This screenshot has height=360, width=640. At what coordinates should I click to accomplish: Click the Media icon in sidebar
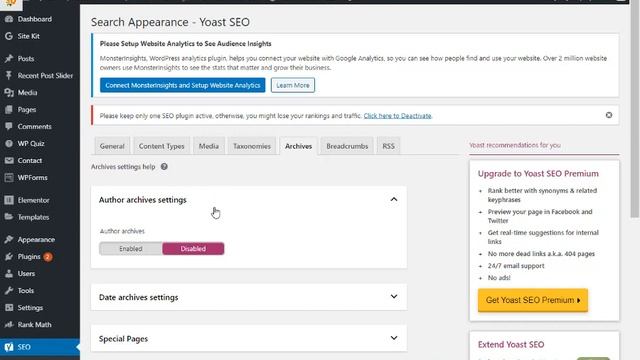pyautogui.click(x=9, y=93)
